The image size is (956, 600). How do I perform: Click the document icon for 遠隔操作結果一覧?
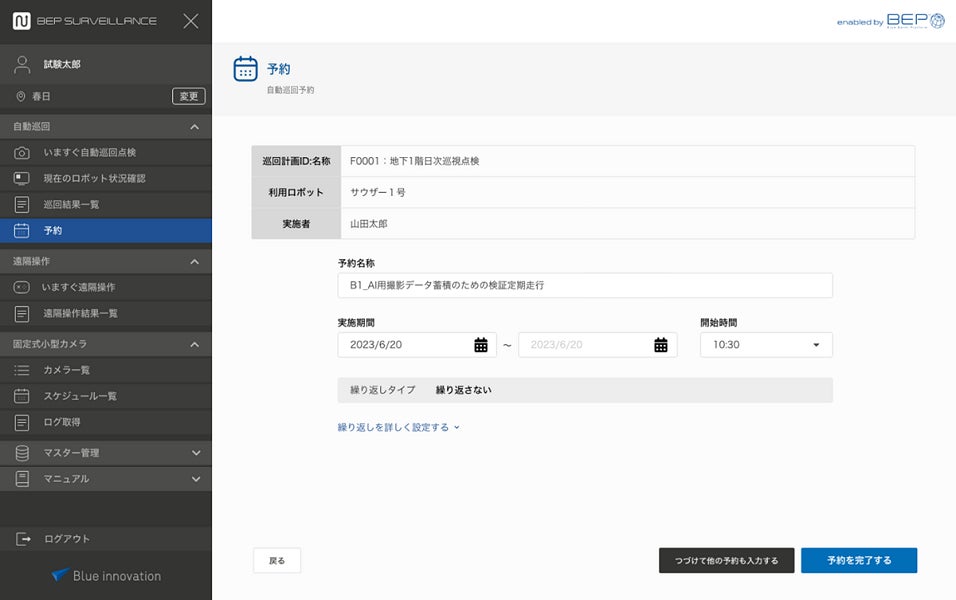coord(22,313)
